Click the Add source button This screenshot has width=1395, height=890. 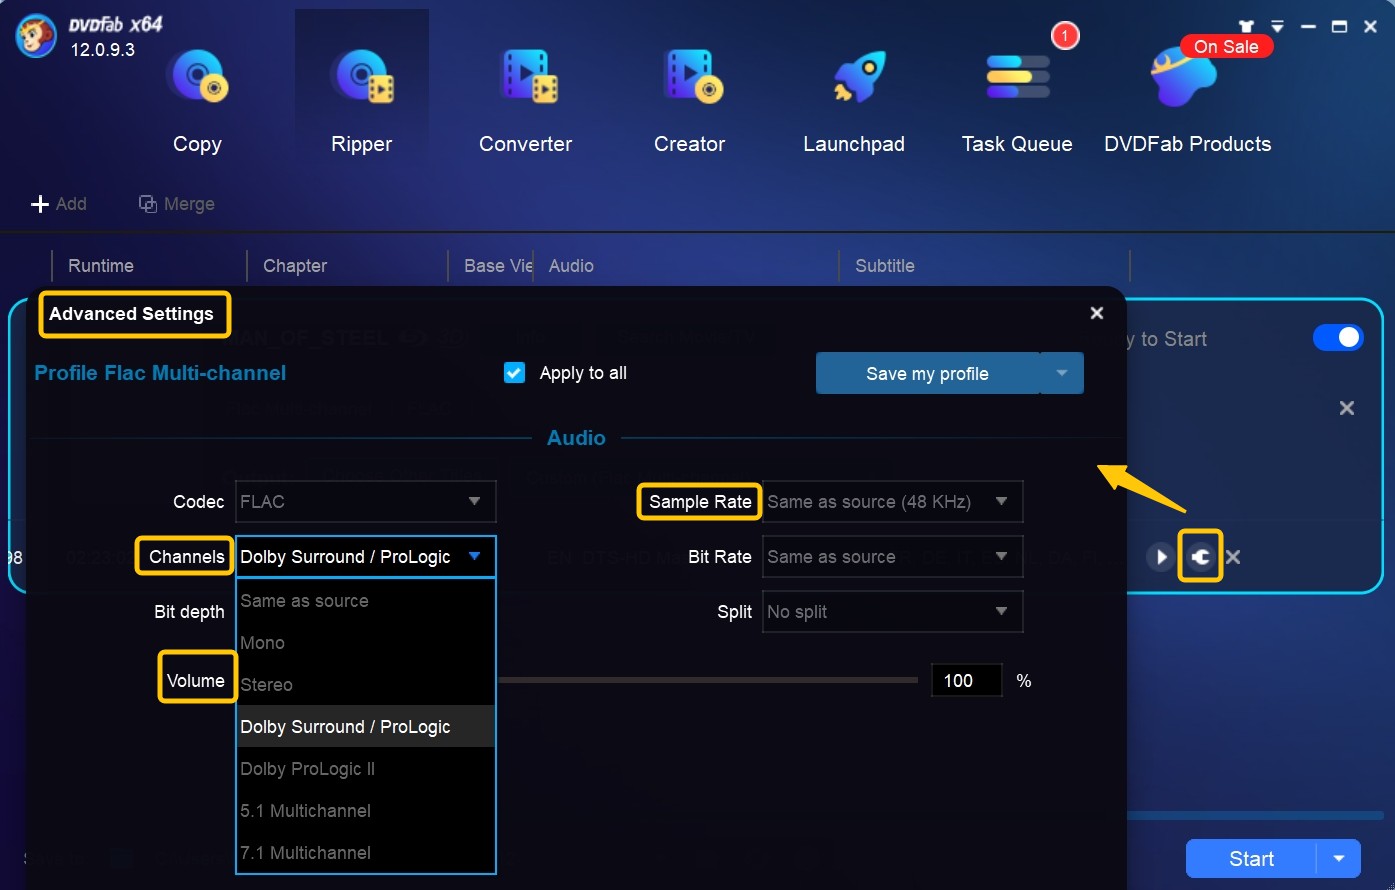point(59,204)
